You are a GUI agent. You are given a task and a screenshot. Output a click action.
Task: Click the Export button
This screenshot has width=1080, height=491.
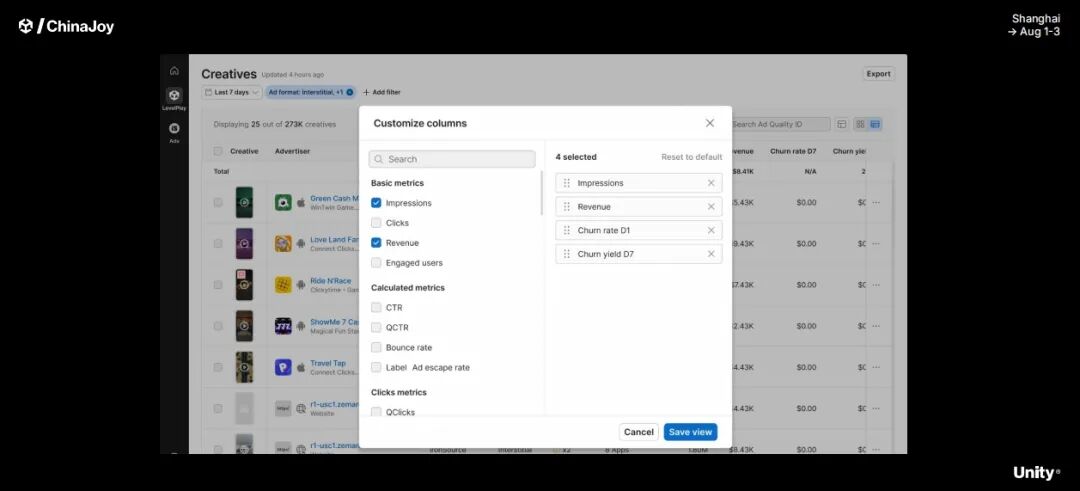(878, 74)
